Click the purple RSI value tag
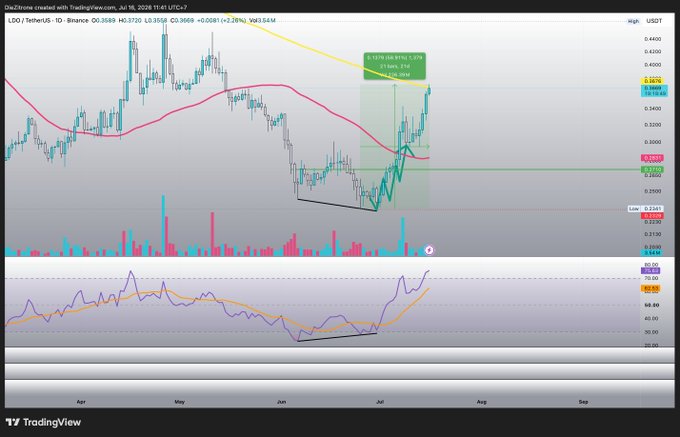This screenshot has height=437, width=680. [652, 271]
